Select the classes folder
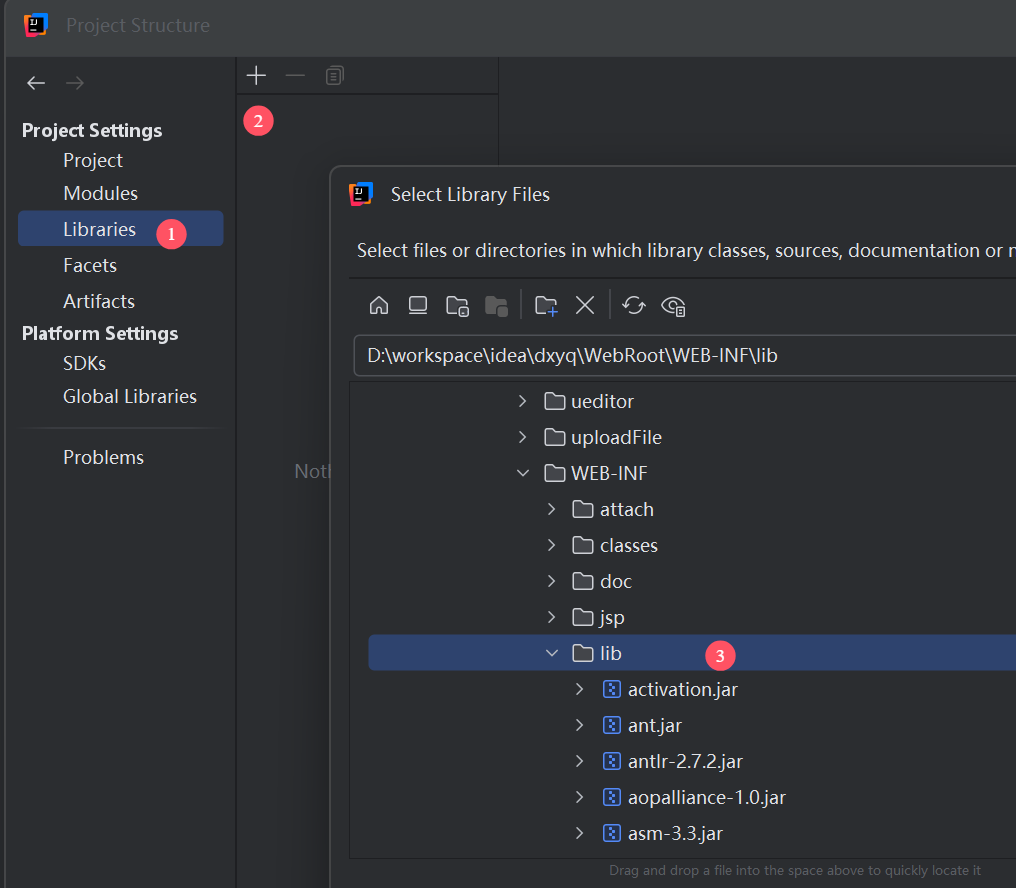 pyautogui.click(x=628, y=546)
